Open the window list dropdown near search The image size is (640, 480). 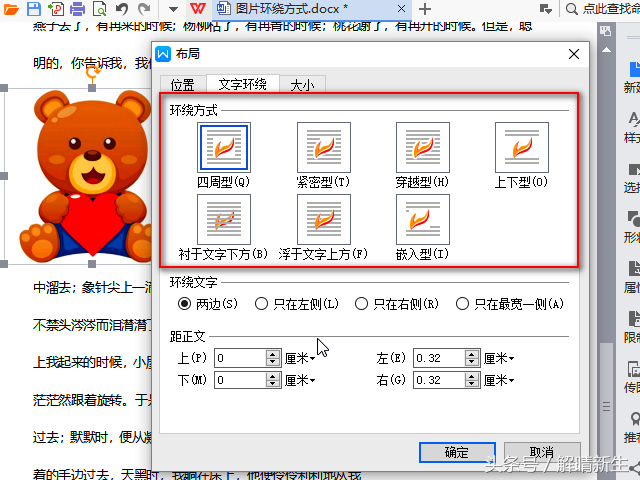546,9
